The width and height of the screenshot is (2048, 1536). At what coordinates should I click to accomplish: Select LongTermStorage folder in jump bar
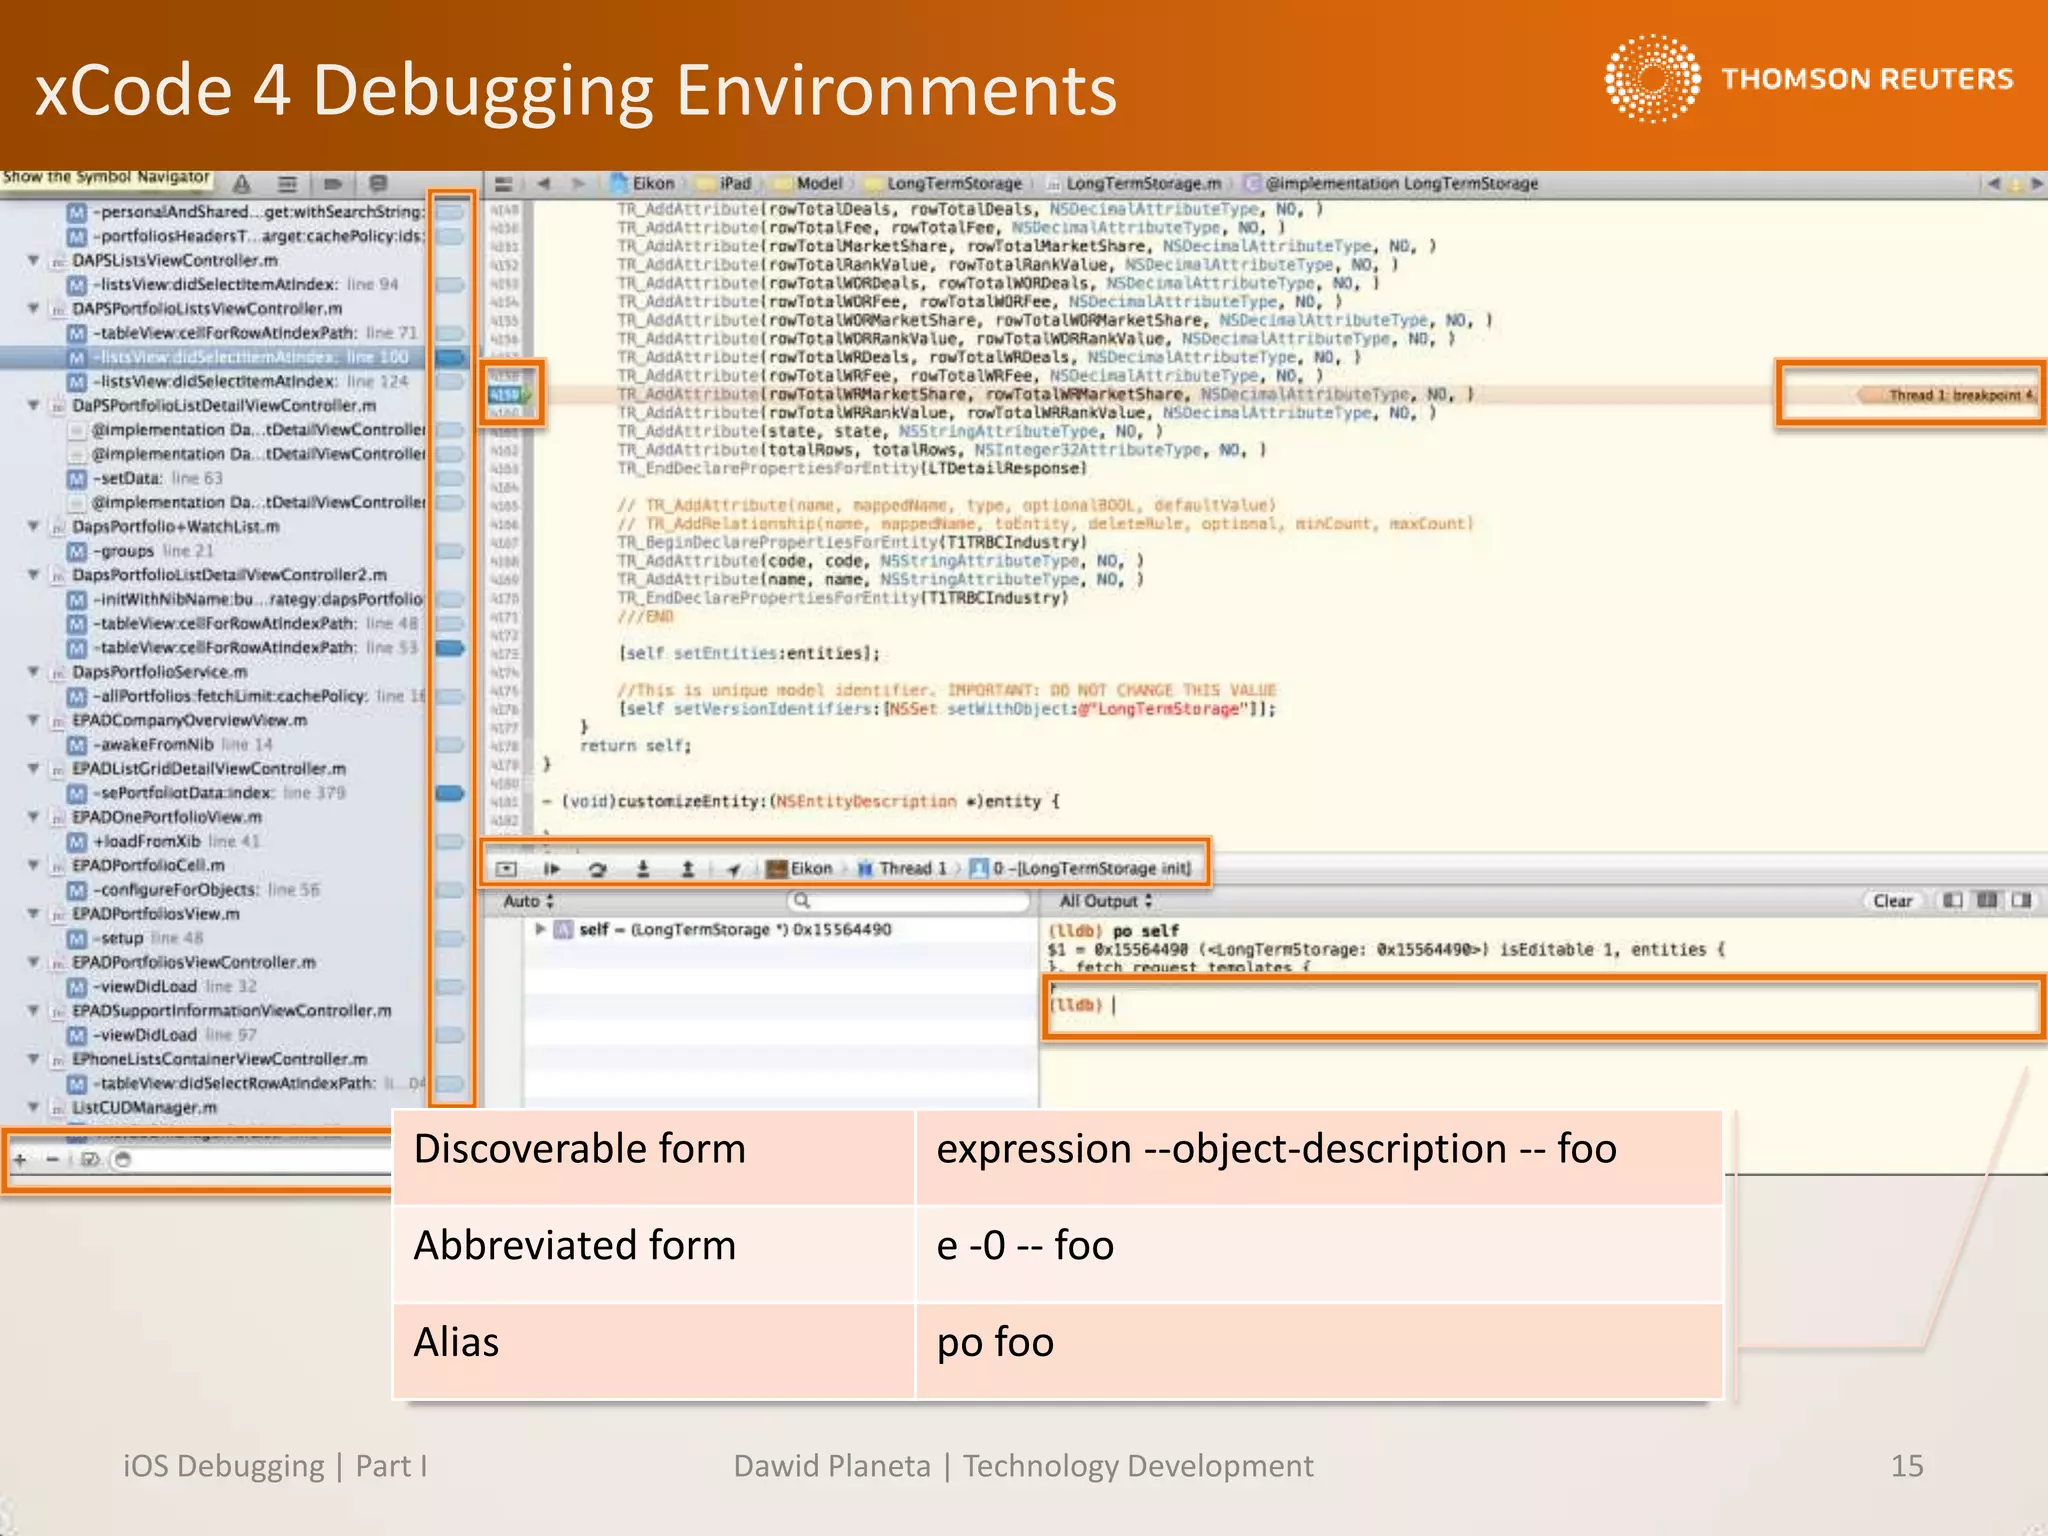(x=944, y=184)
